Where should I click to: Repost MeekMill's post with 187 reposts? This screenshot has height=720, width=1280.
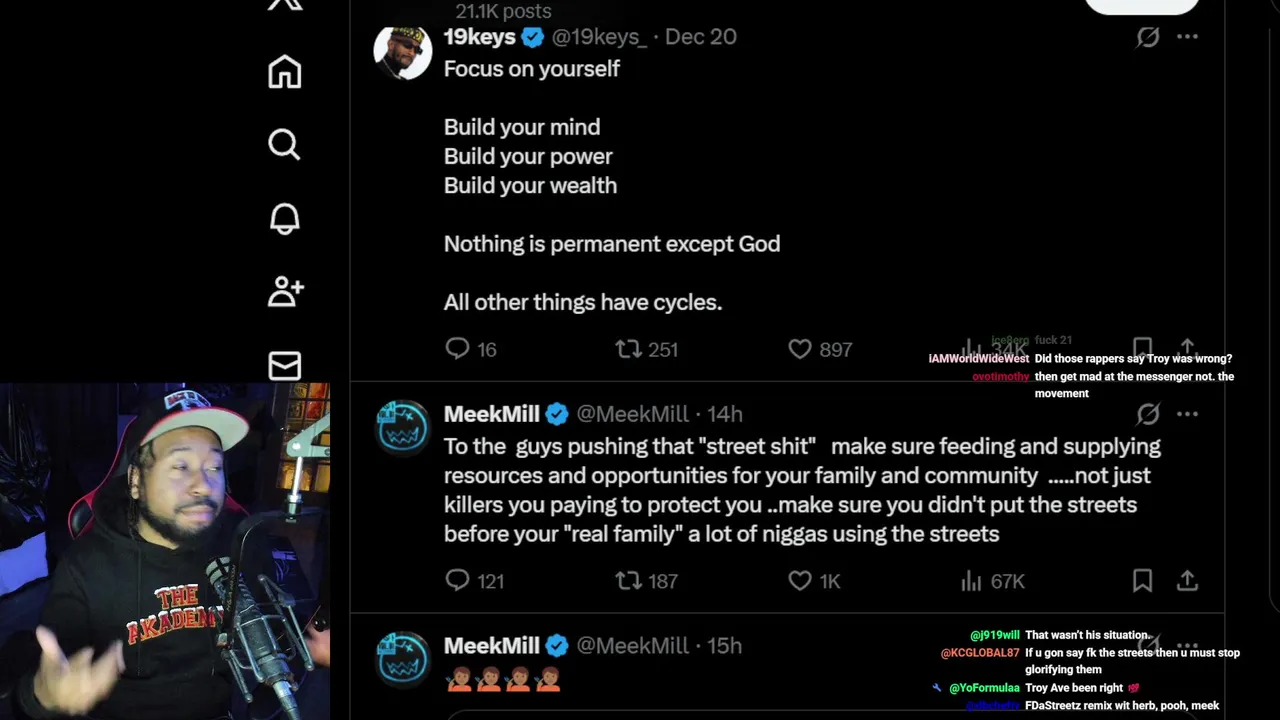tap(628, 580)
